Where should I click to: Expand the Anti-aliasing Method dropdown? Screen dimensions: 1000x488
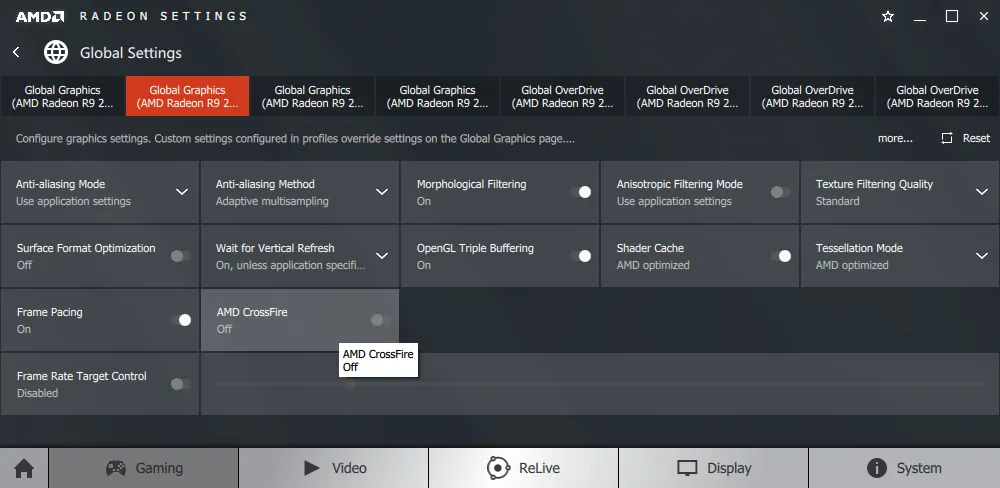pyautogui.click(x=382, y=192)
